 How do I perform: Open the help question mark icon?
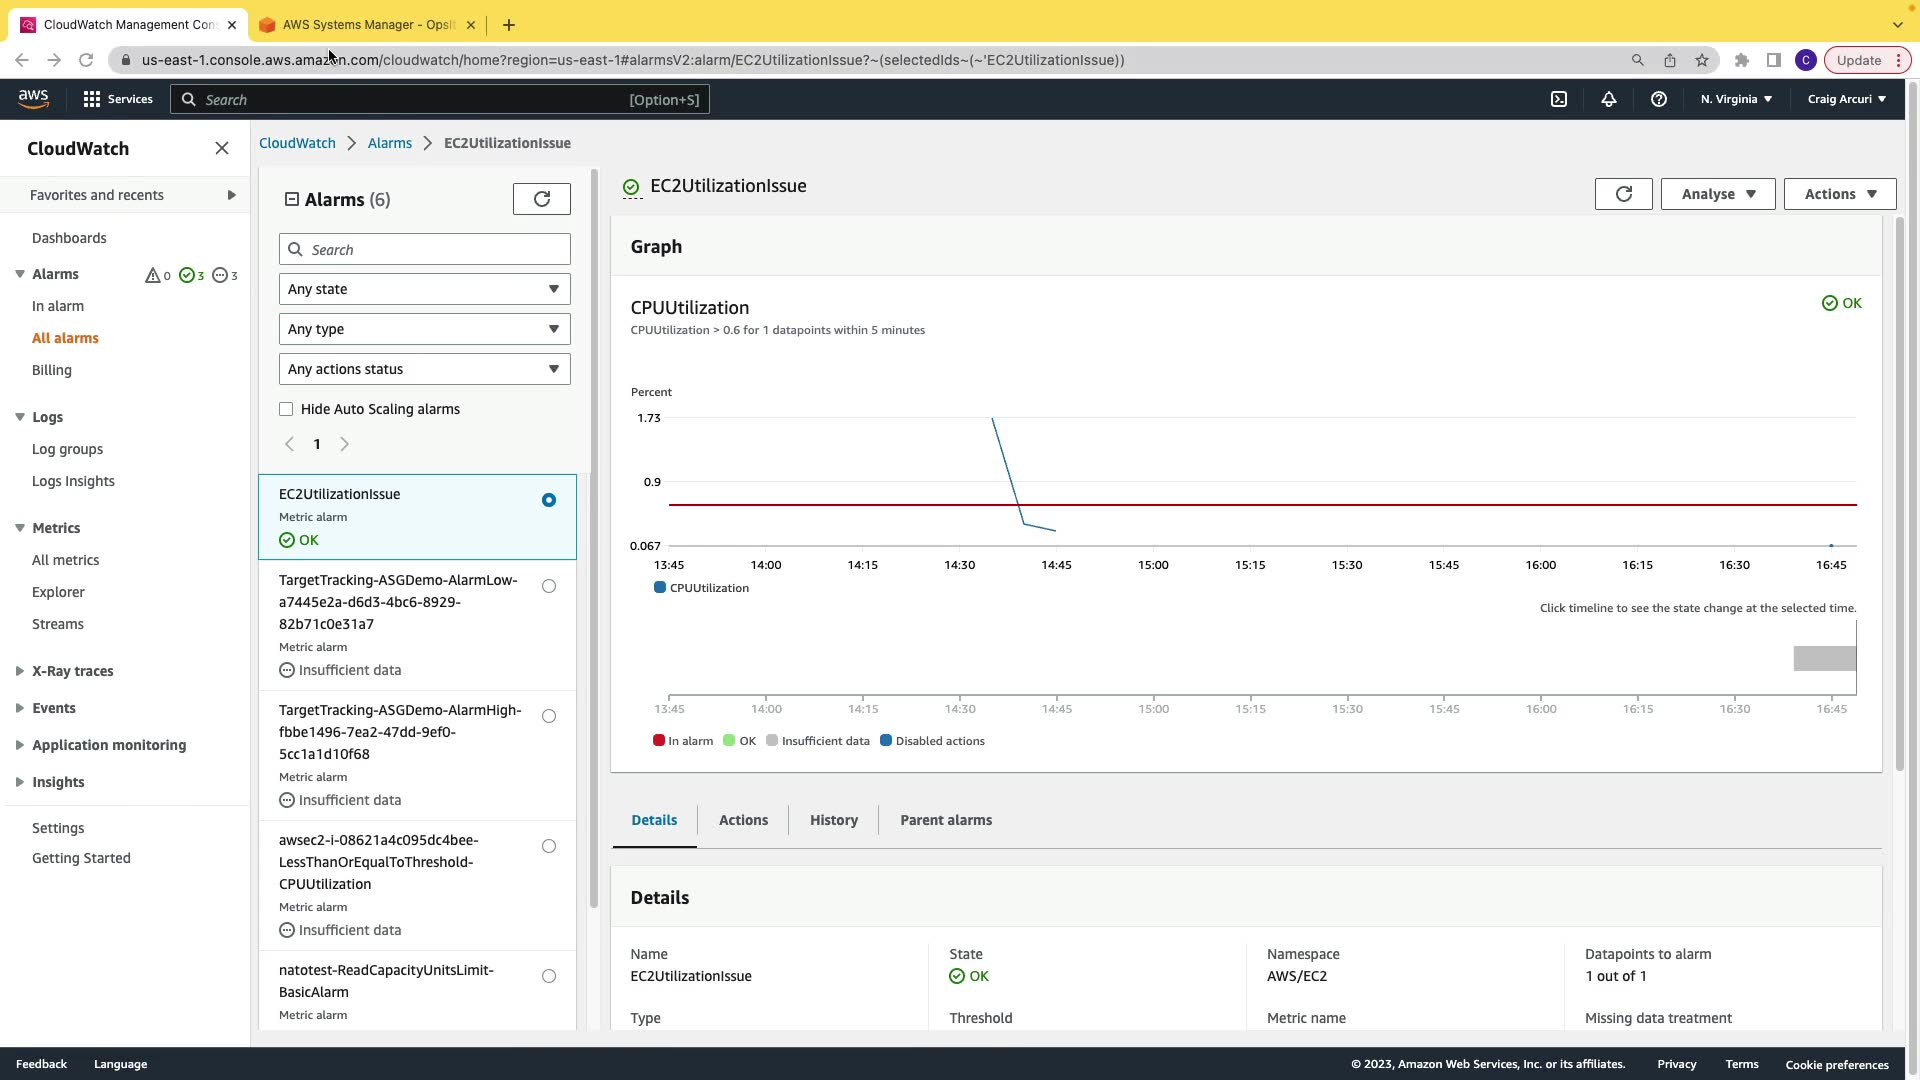pos(1659,99)
